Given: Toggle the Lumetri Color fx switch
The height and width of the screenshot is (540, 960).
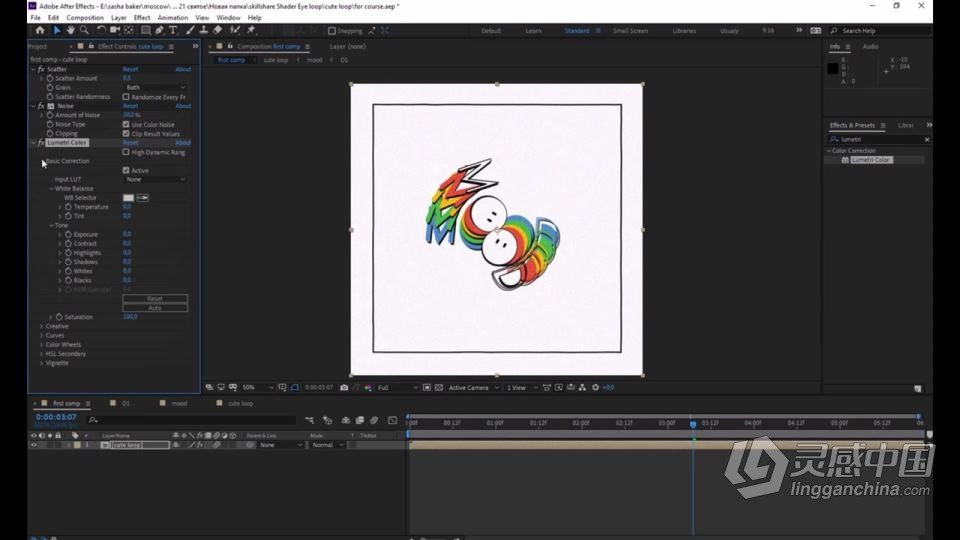Looking at the screenshot, I should click(41, 143).
